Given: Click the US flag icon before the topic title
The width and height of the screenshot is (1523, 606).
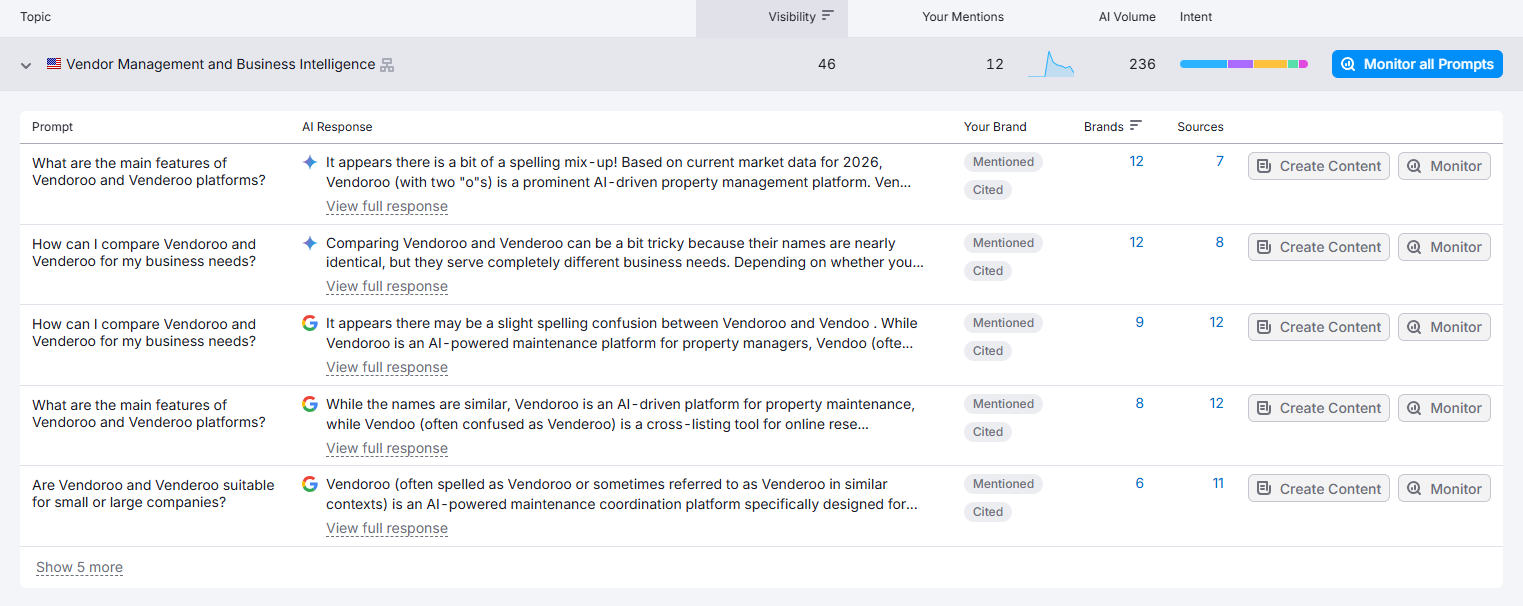Looking at the screenshot, I should pos(54,63).
